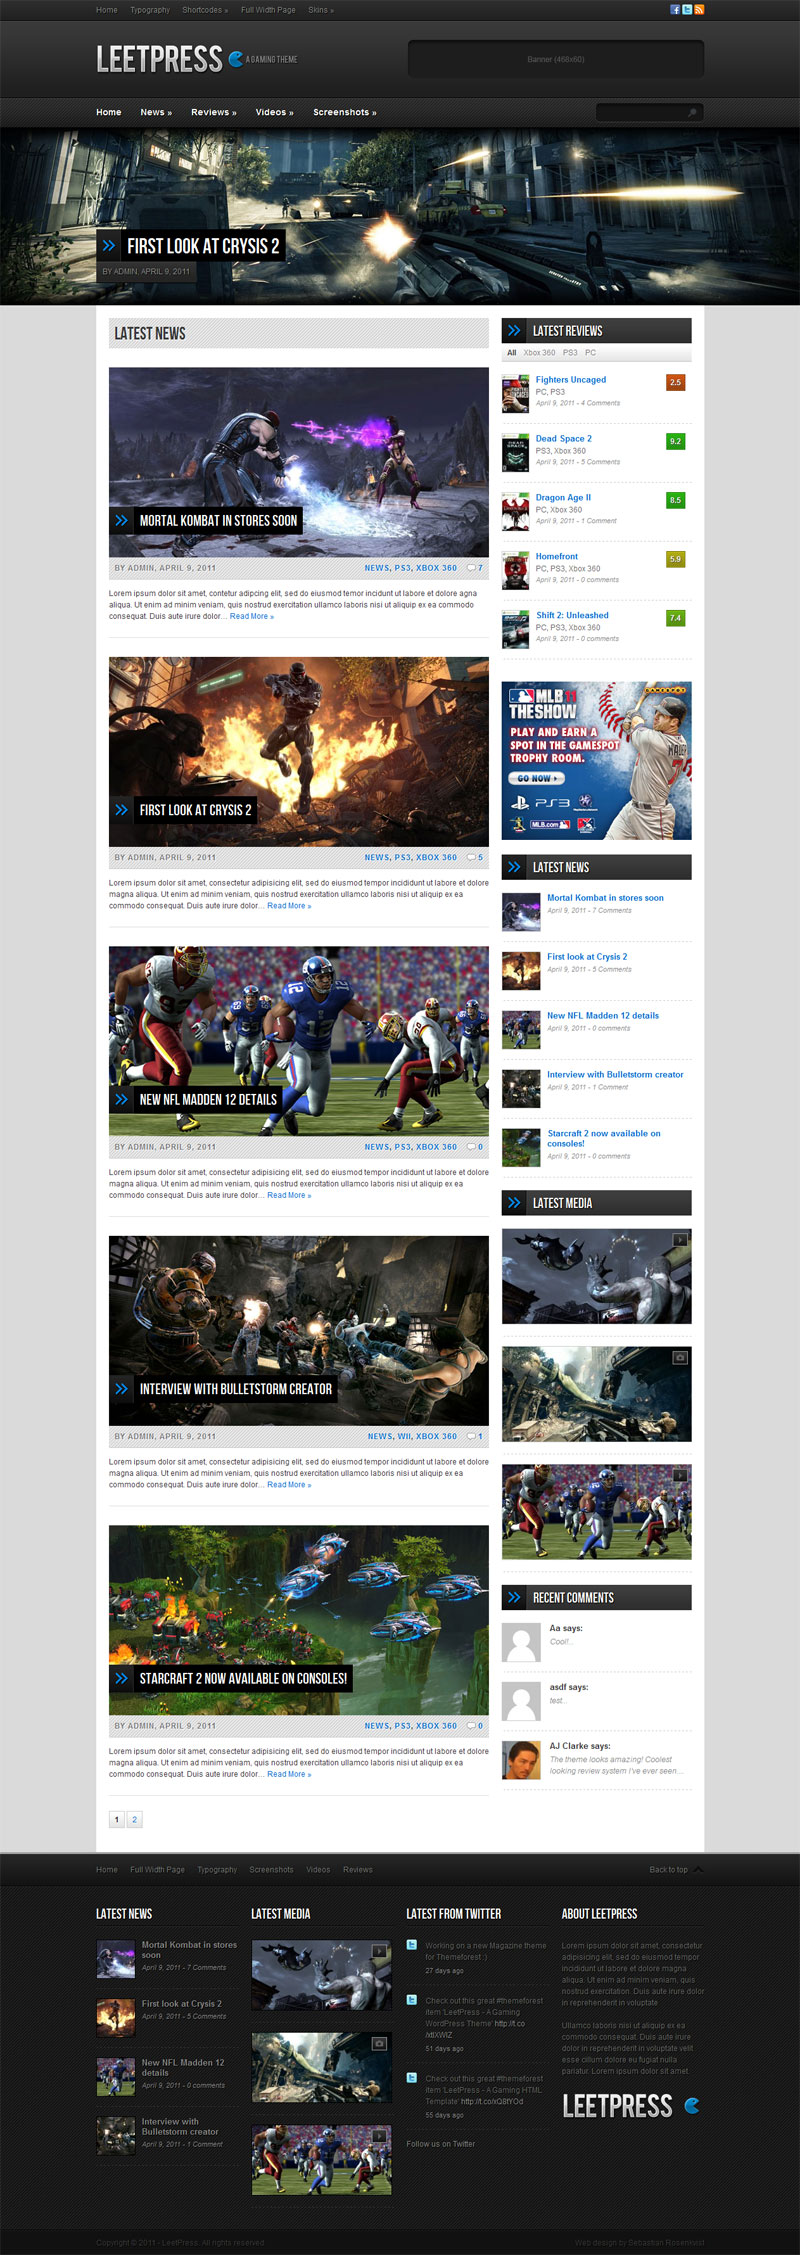Click the AJ Clarke avatar in Recent Comments

point(521,1761)
